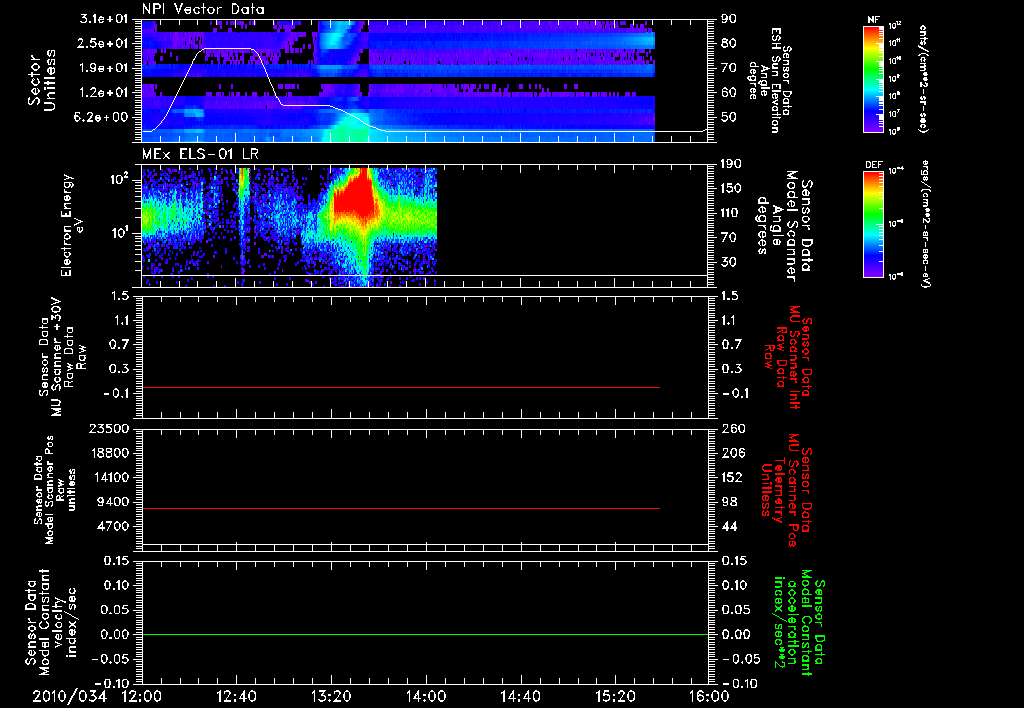The height and width of the screenshot is (708, 1024).
Task: Click the '190' scanner angle tick value
Action: 731,164
